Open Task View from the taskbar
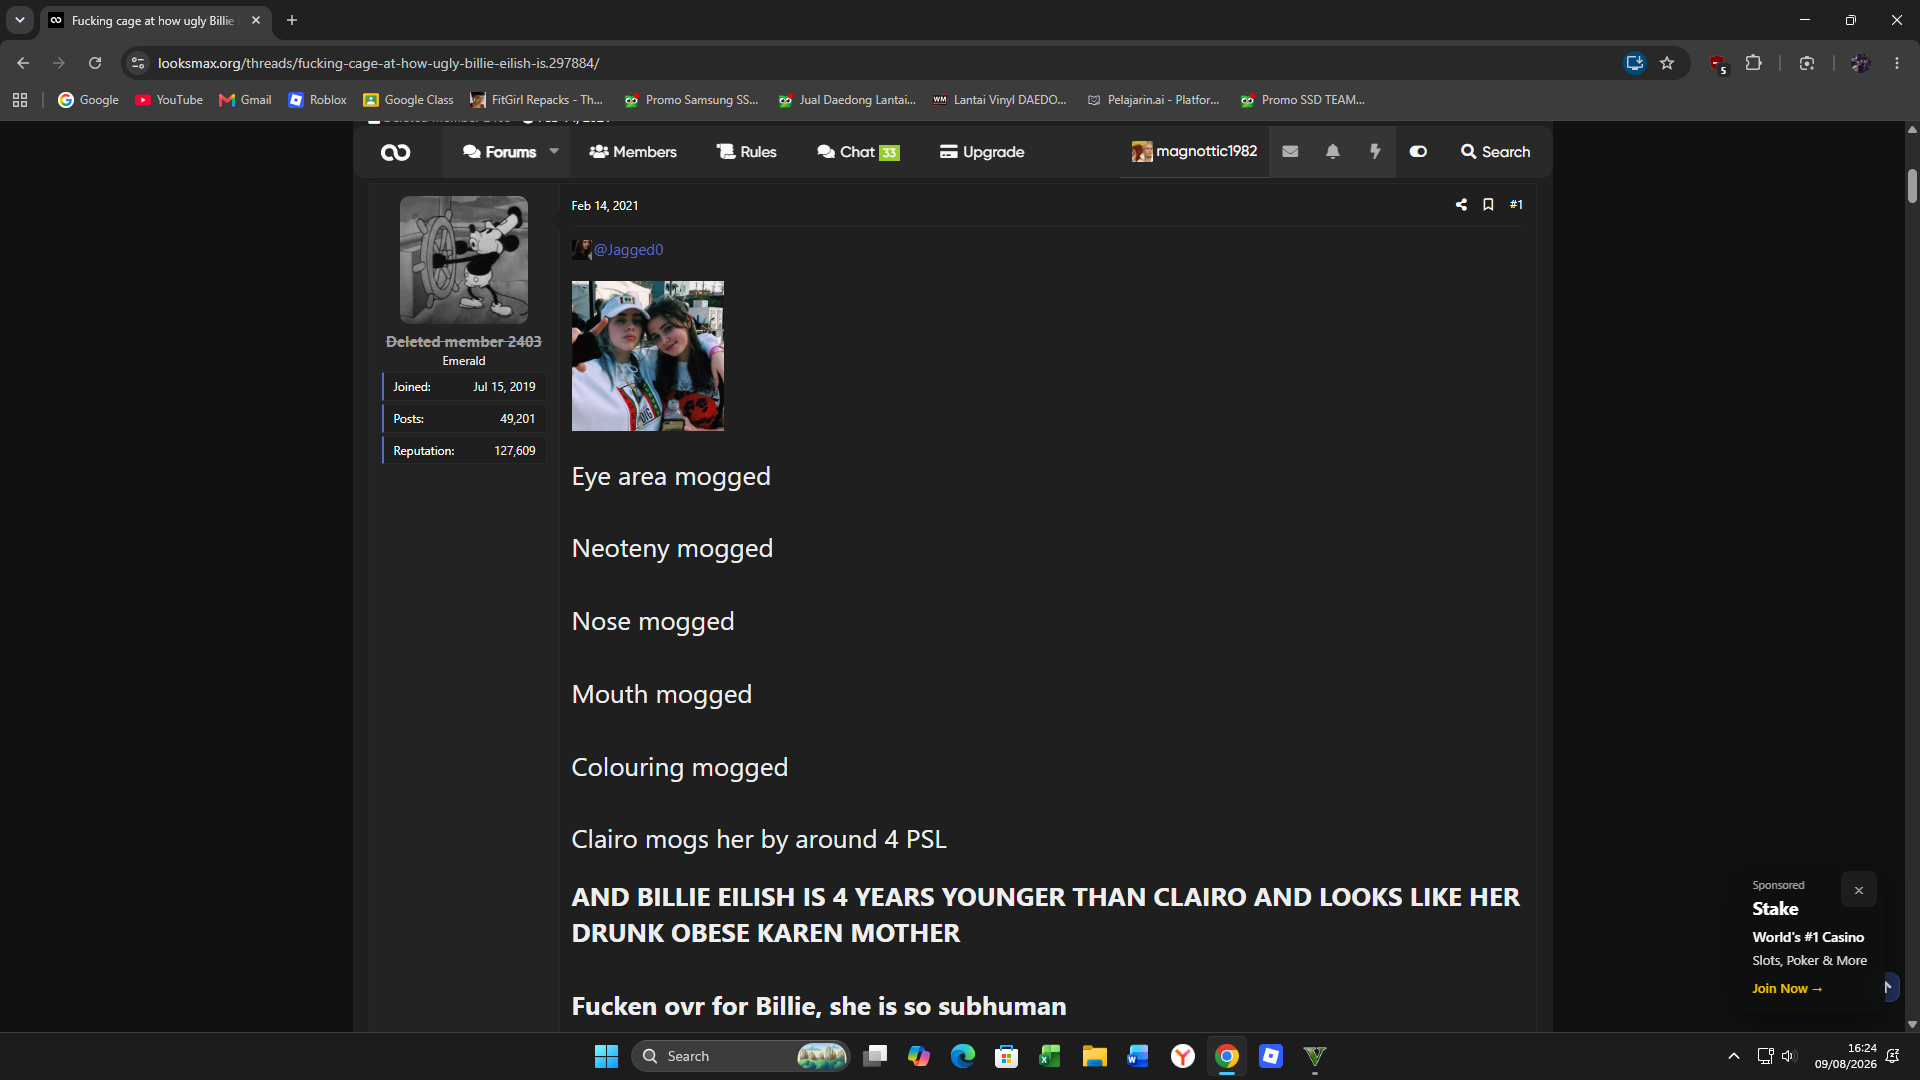The image size is (1920, 1080). (x=875, y=1056)
